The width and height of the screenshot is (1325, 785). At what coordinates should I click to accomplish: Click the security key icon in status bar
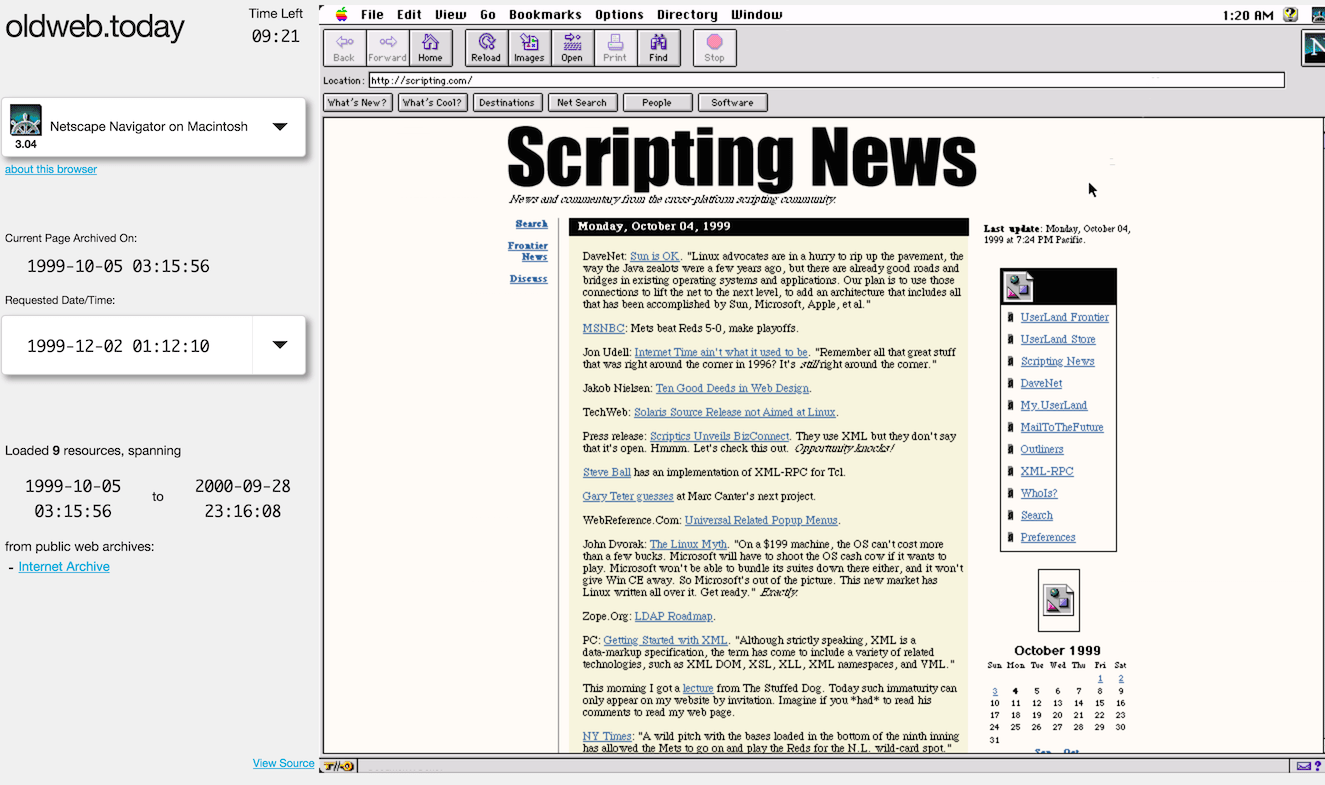click(338, 766)
